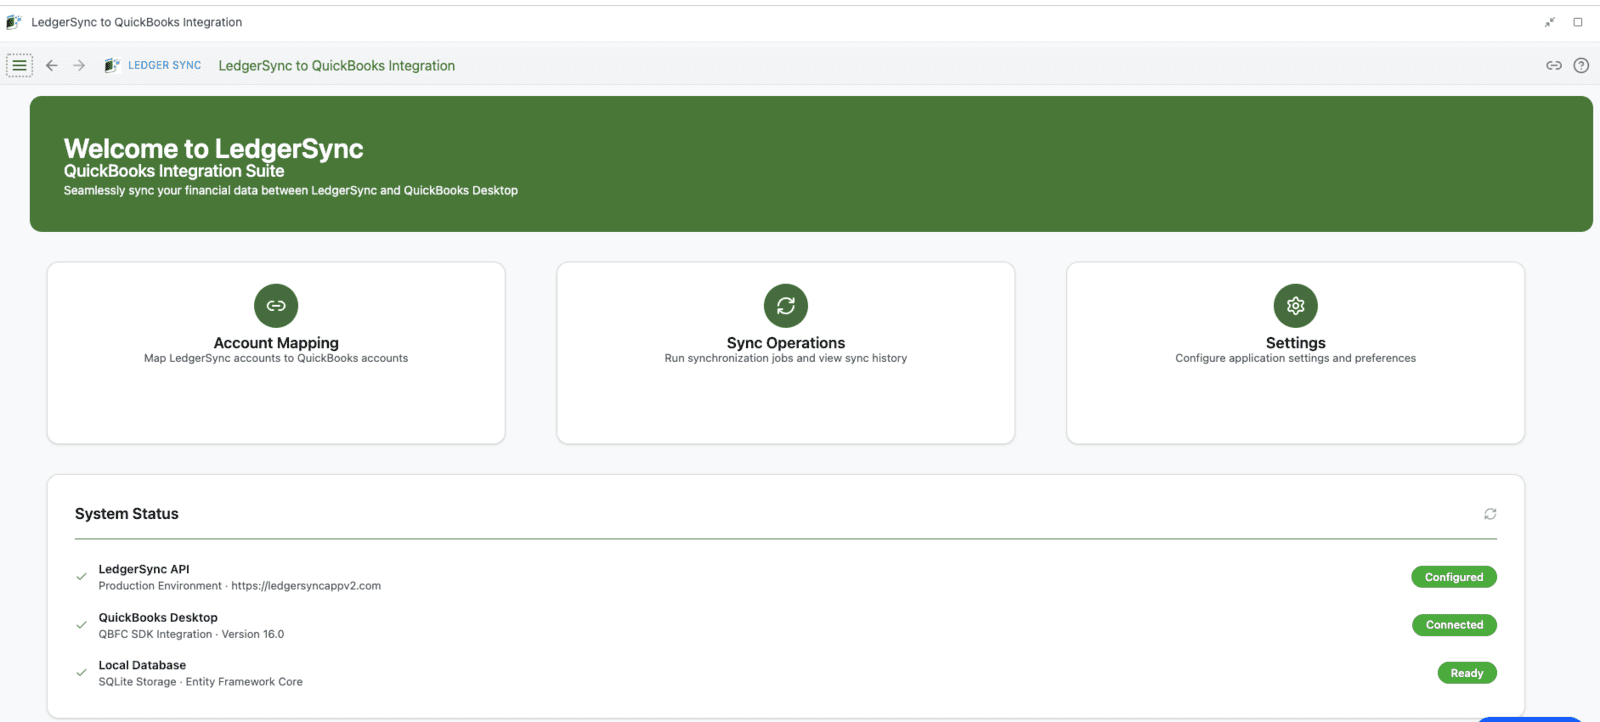Image resolution: width=1600 pixels, height=722 pixels.
Task: Click the chain link icon in toolbar
Action: [x=1553, y=66]
